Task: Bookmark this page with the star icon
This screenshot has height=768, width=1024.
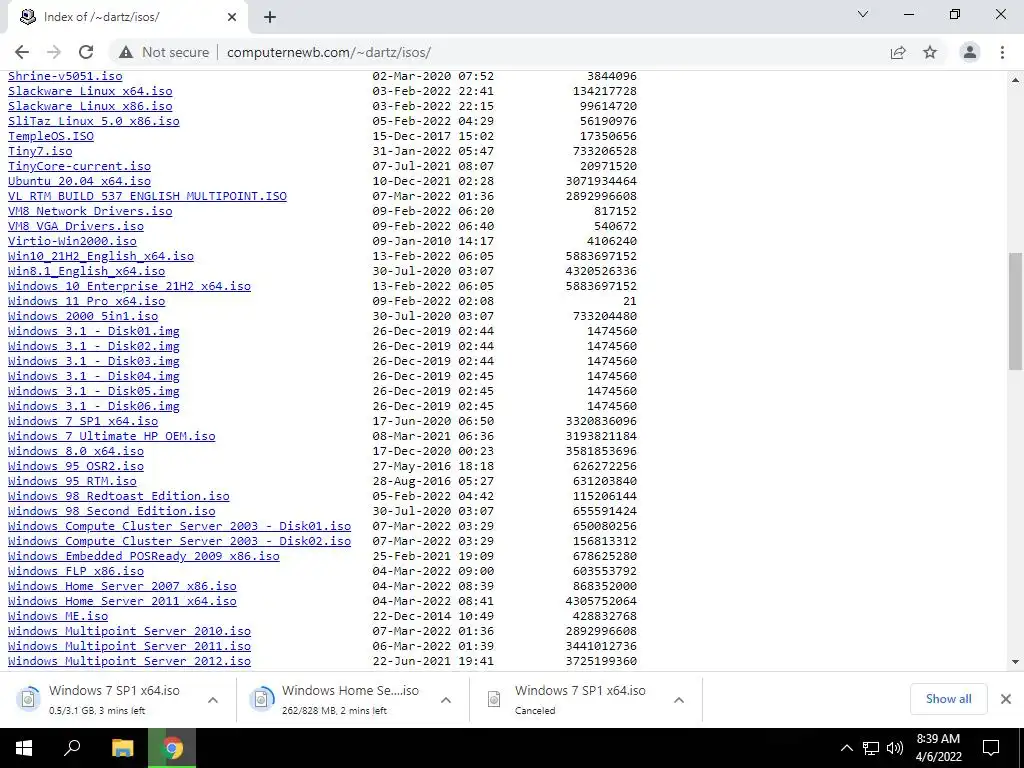Action: point(930,52)
